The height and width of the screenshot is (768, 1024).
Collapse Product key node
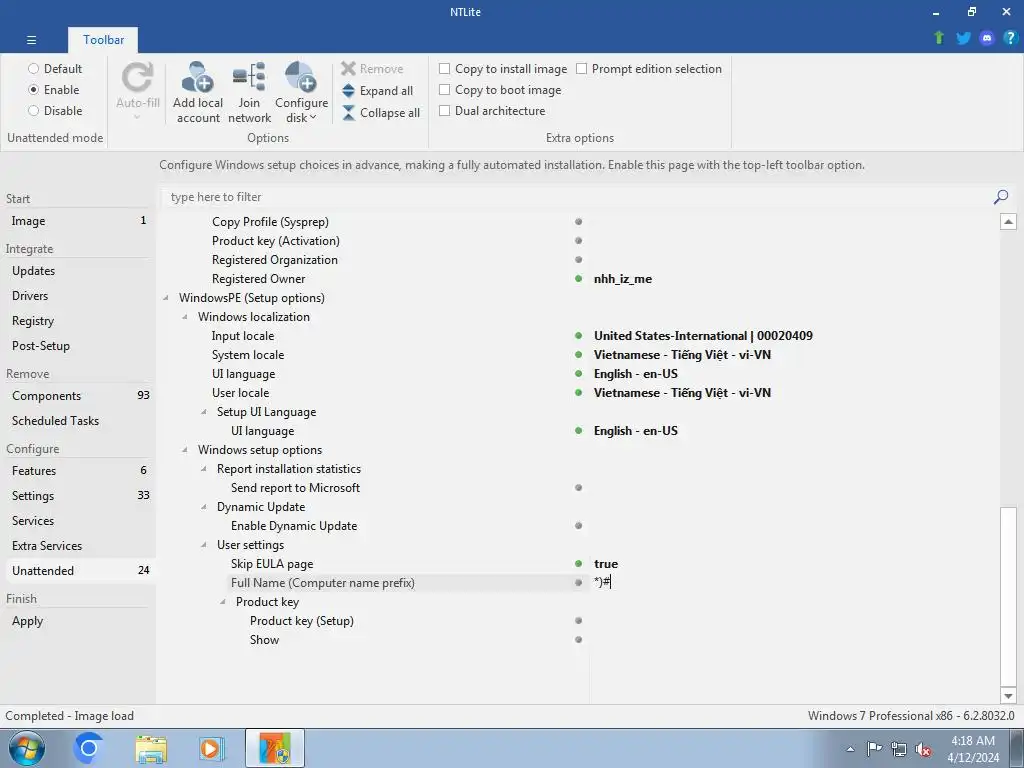click(x=223, y=602)
